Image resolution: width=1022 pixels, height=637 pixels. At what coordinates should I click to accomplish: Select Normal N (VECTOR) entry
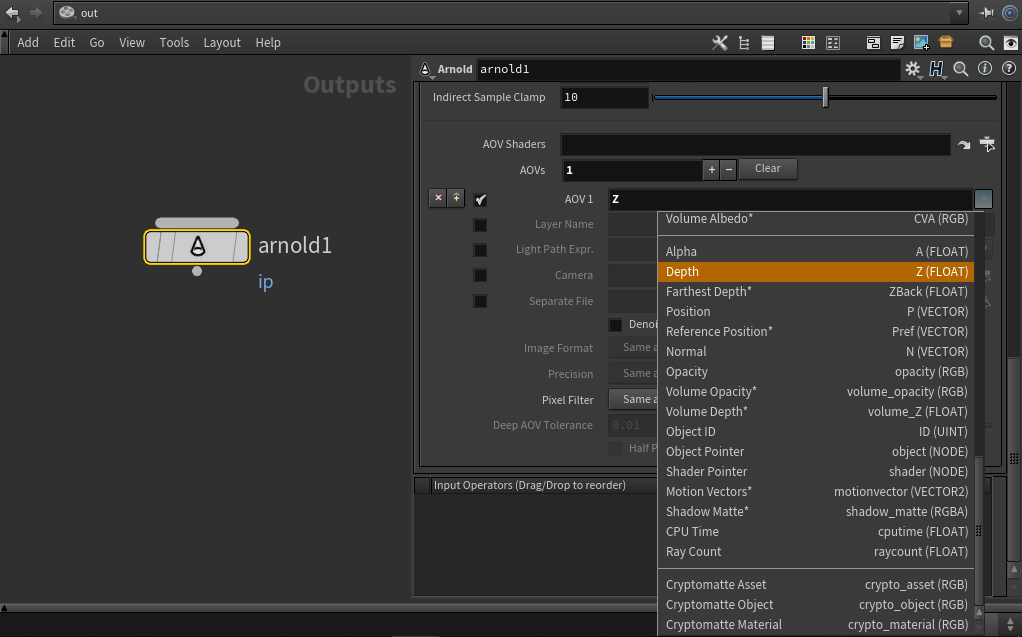(816, 351)
